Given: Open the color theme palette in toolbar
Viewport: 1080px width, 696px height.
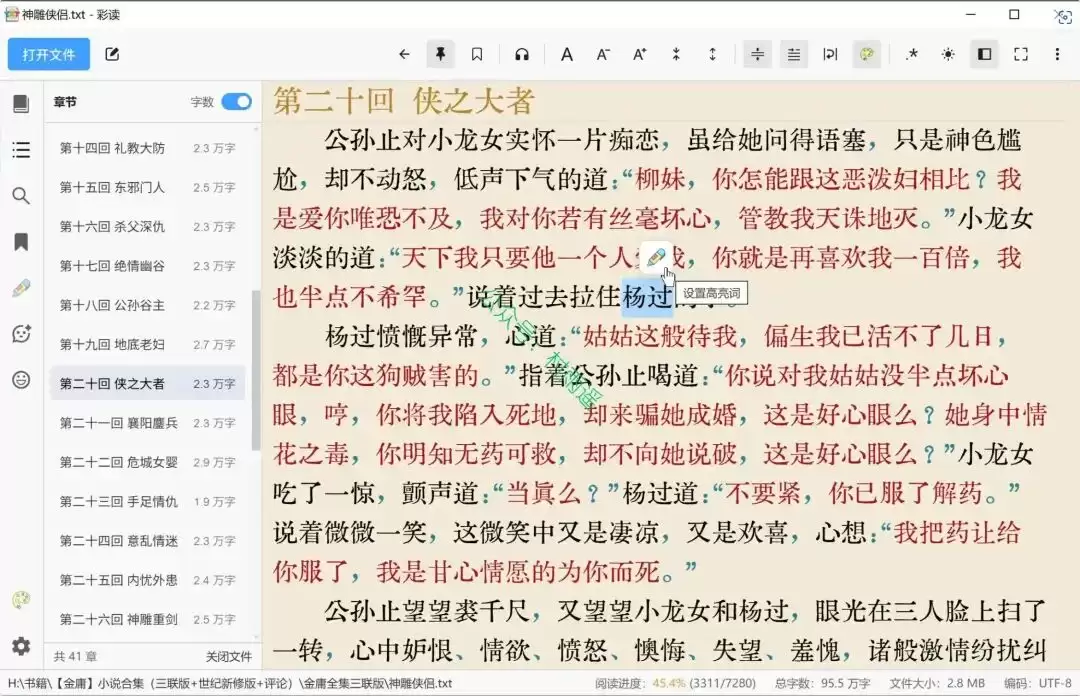Looking at the screenshot, I should coord(866,54).
